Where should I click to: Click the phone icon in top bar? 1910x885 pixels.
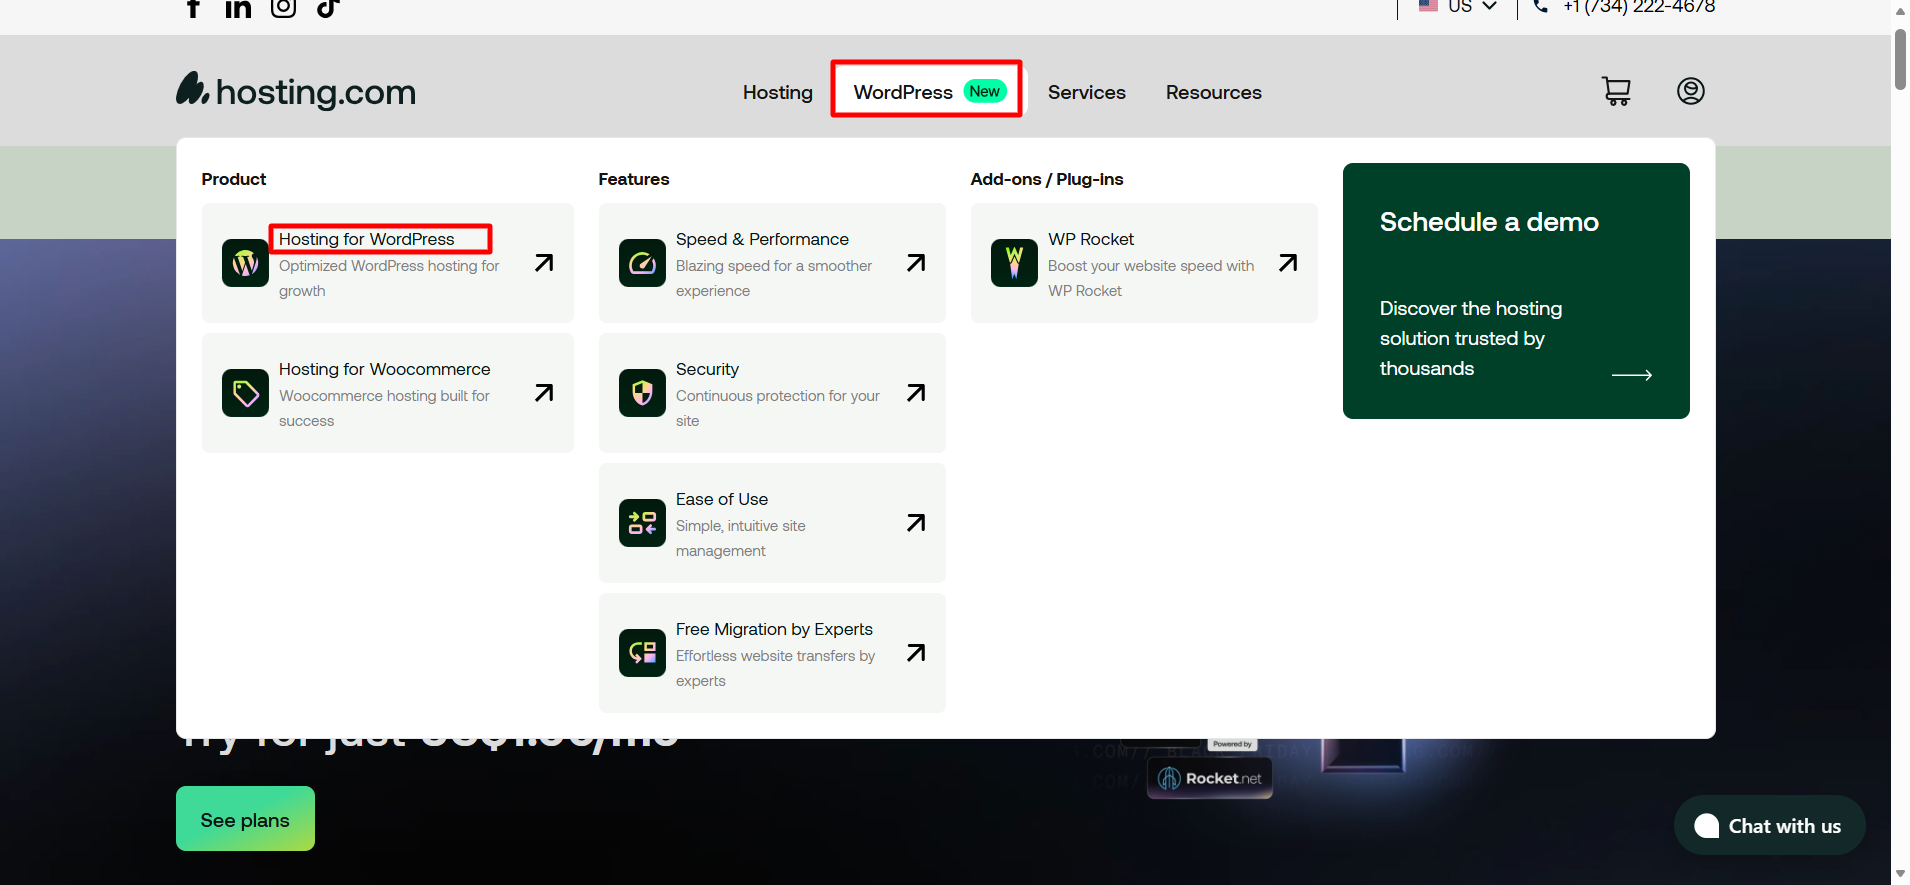click(1541, 6)
